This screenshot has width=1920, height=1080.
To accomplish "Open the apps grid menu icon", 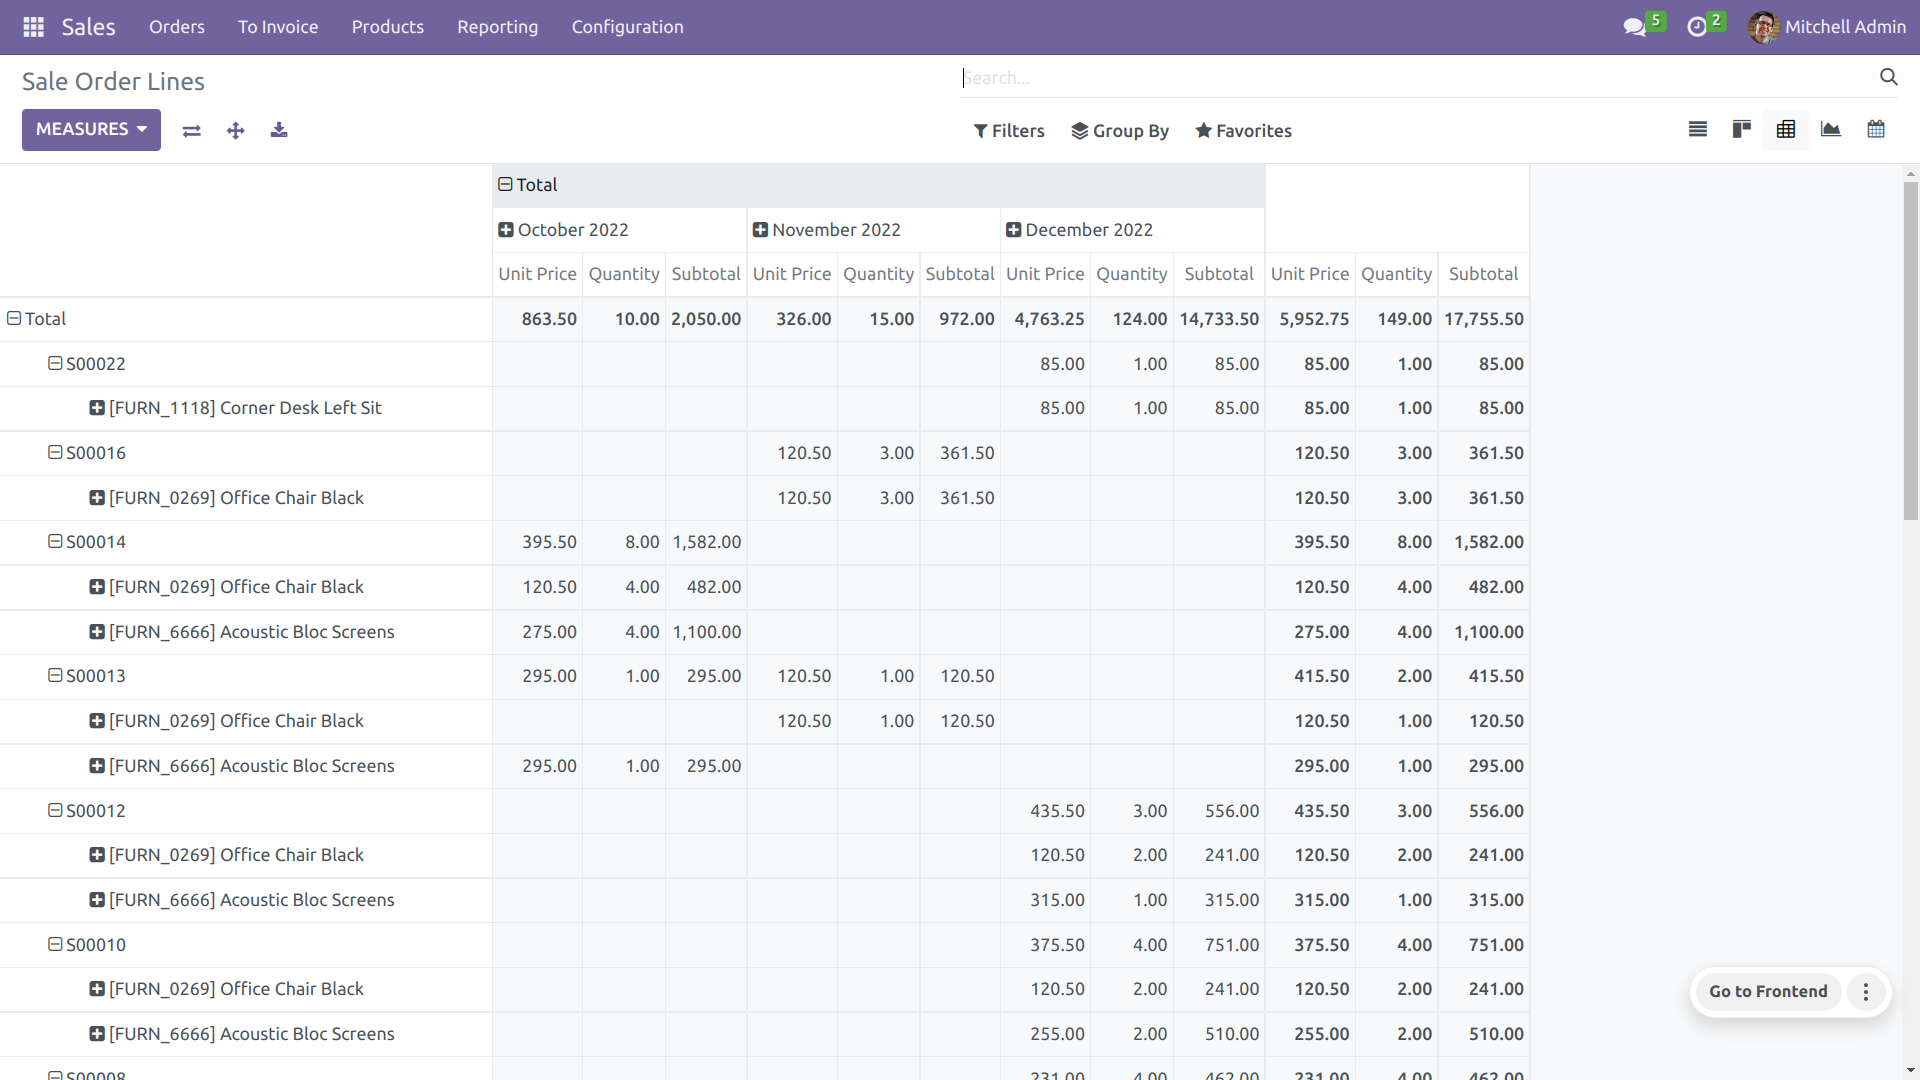I will 33,27.
